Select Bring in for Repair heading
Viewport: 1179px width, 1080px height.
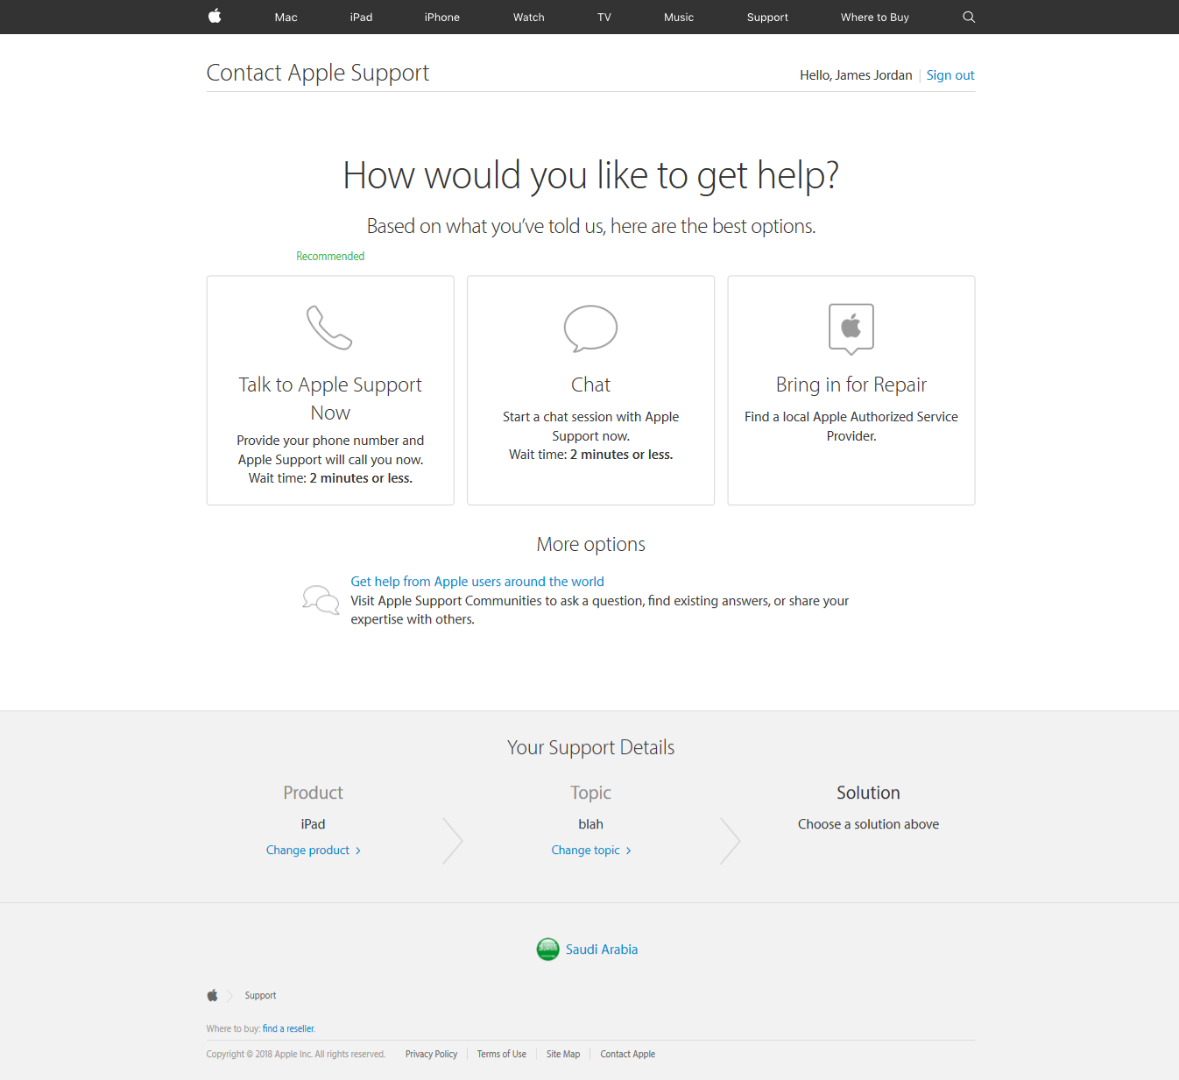pos(851,385)
